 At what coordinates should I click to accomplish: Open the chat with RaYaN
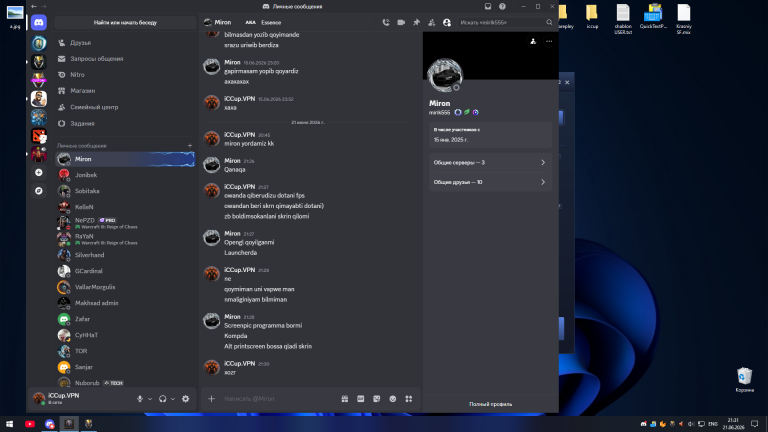[125, 239]
